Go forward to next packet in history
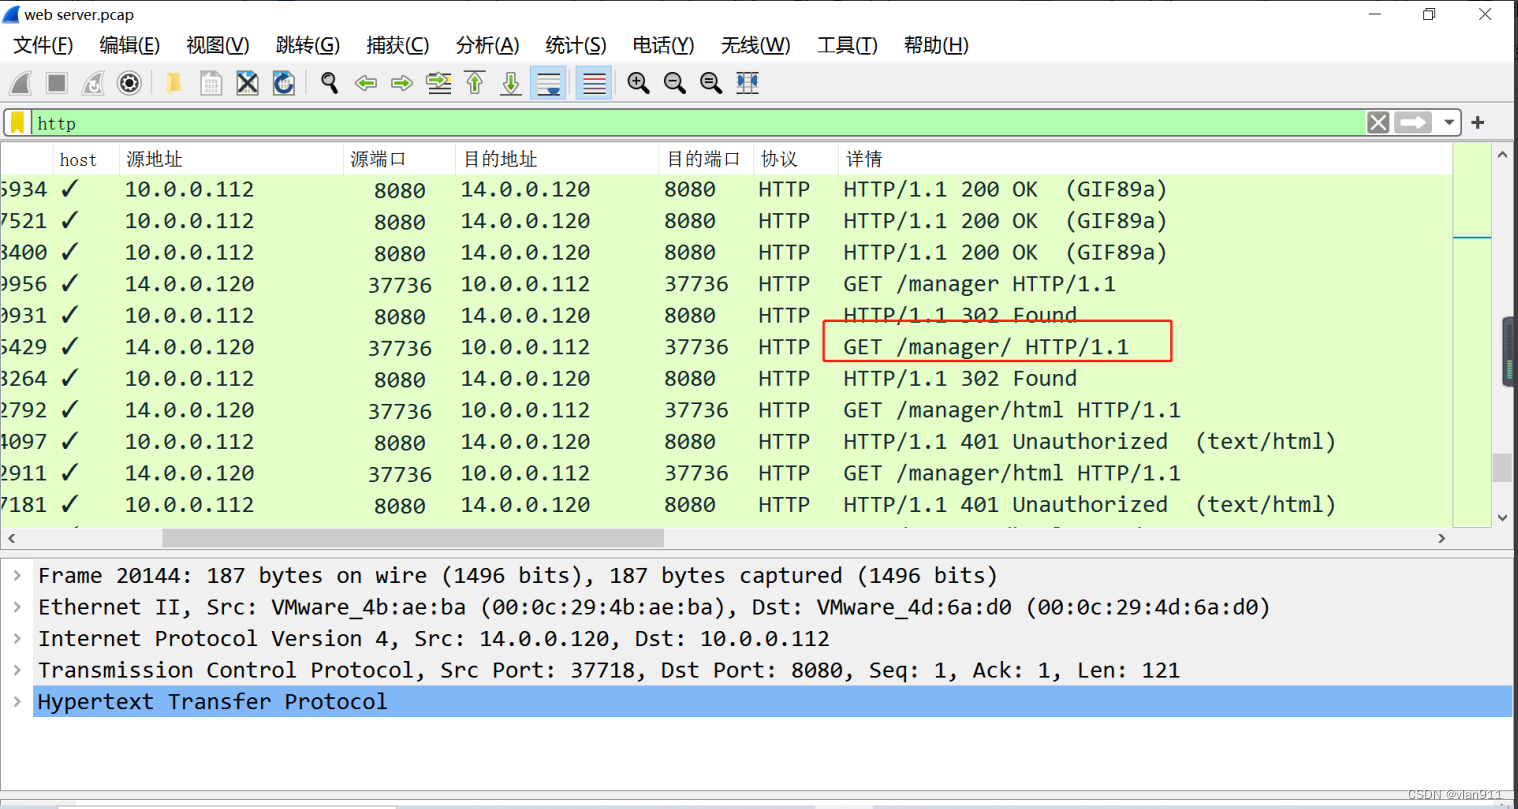Viewport: 1518px width, 809px height. tap(402, 83)
